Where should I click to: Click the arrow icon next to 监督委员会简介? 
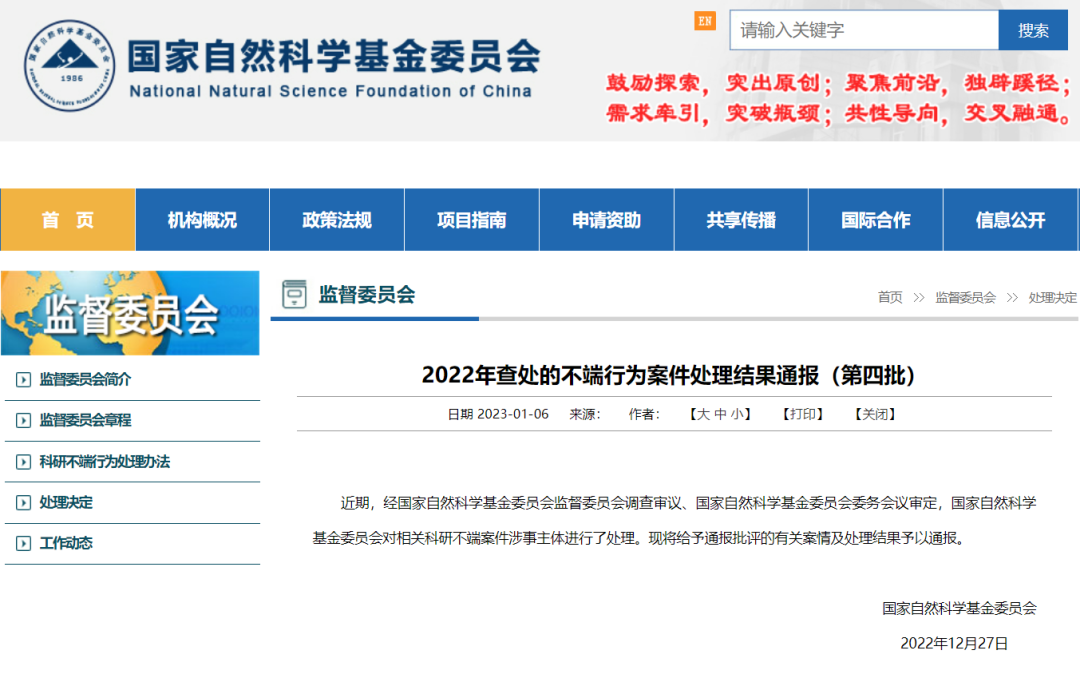tap(22, 380)
